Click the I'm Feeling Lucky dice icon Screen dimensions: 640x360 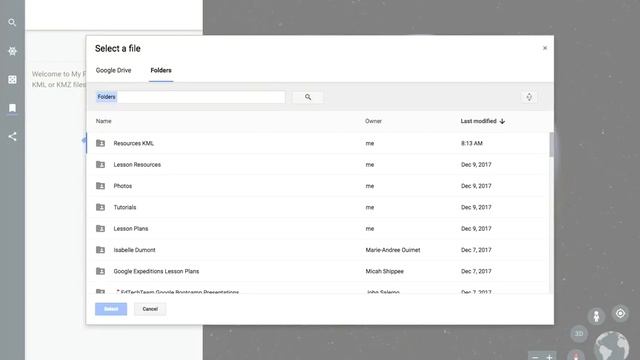click(12, 80)
